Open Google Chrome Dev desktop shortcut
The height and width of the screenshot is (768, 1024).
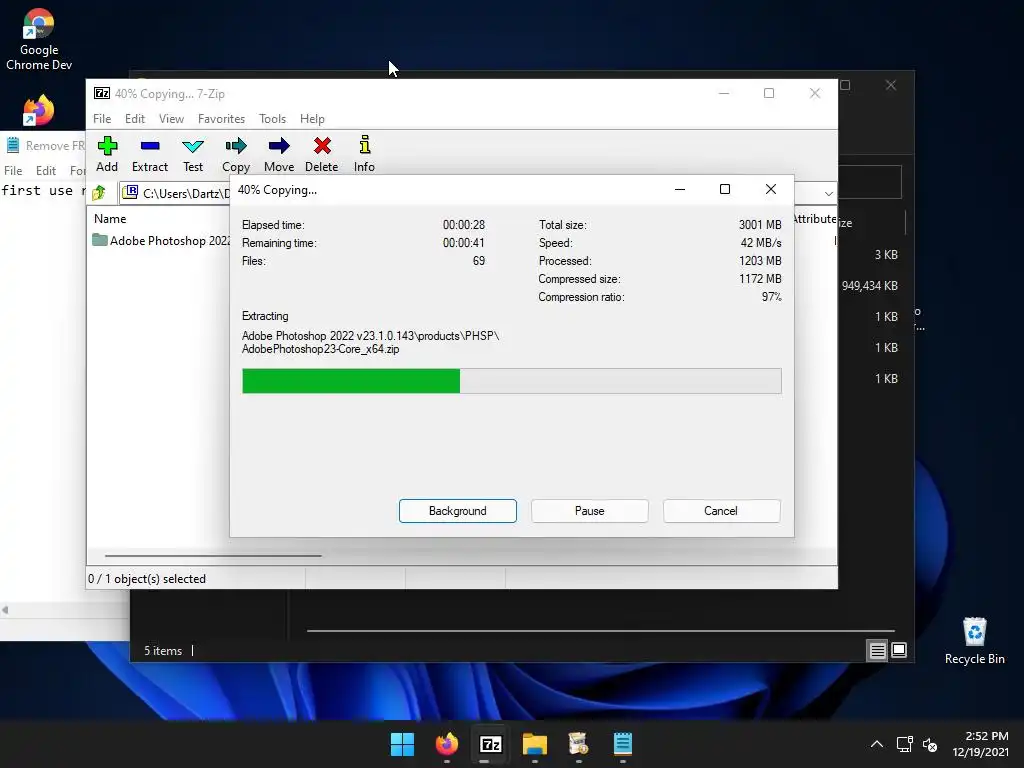[x=39, y=39]
